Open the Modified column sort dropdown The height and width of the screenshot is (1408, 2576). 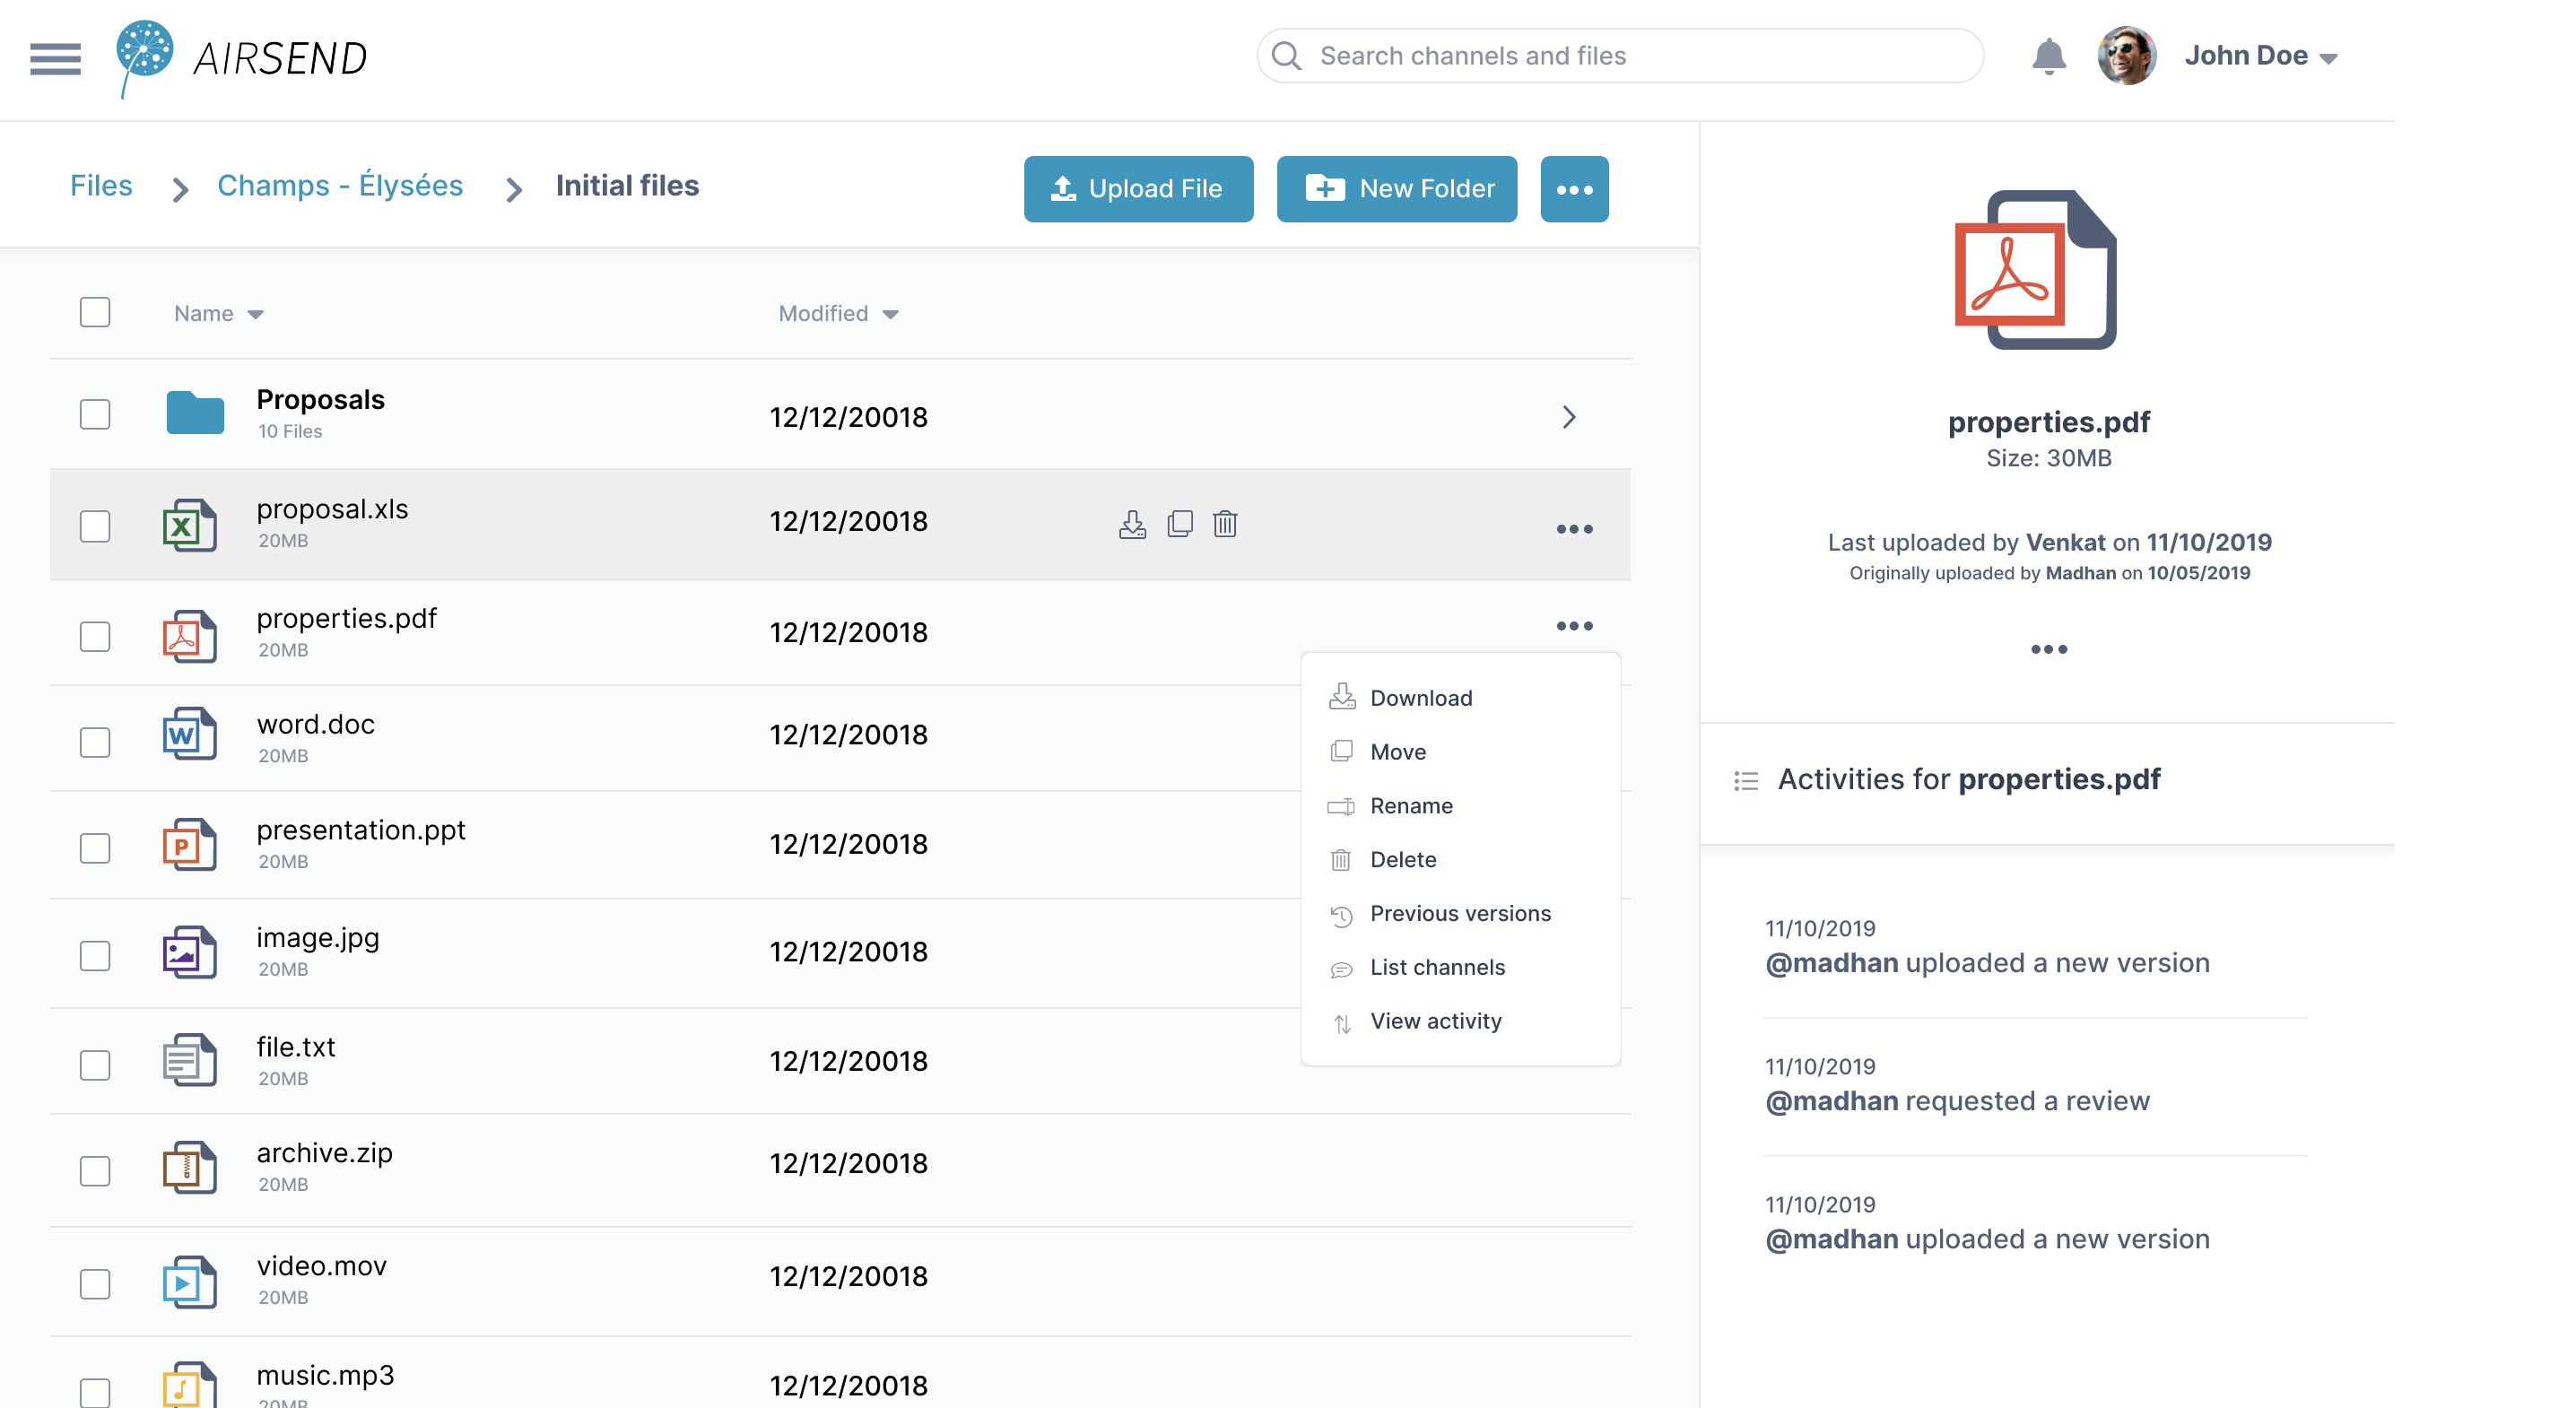click(x=891, y=314)
